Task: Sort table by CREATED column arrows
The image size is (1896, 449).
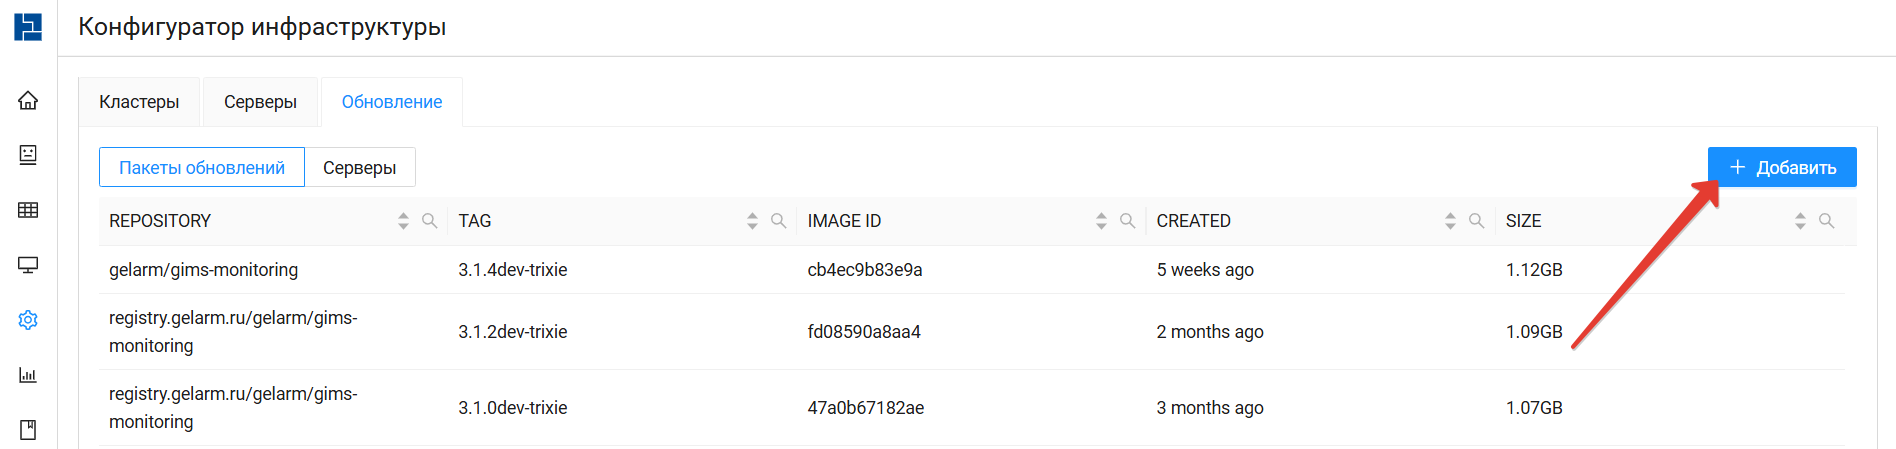Action: pos(1450,221)
